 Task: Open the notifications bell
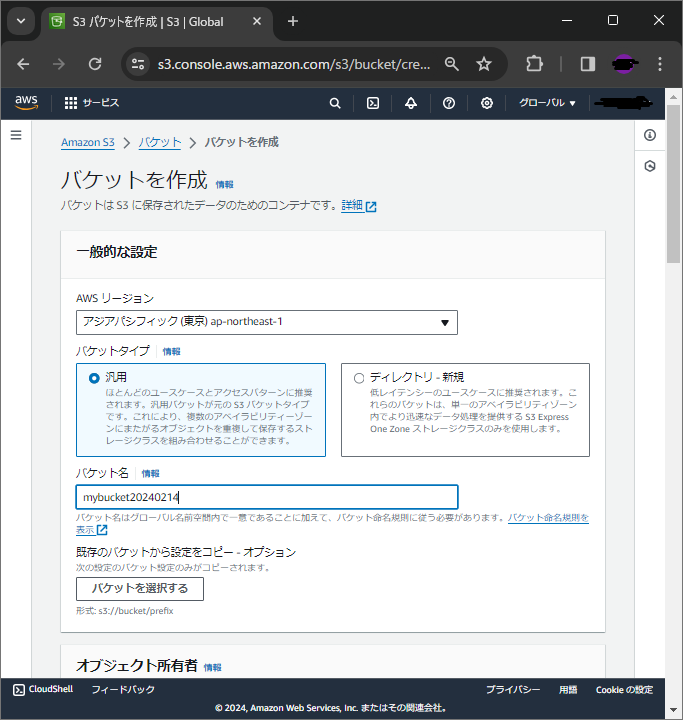(411, 103)
